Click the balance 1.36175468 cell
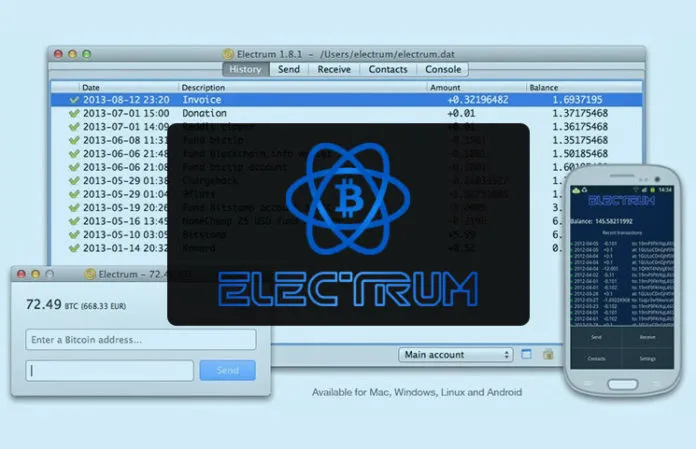 point(580,126)
